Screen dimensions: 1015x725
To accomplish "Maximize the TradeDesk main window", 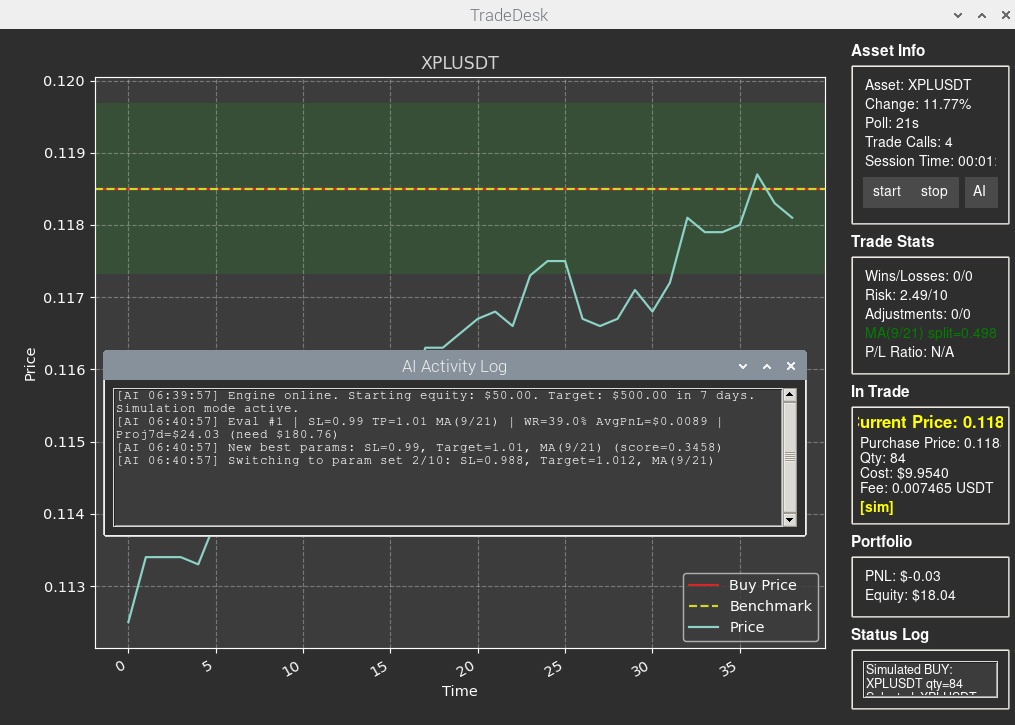I will (982, 15).
